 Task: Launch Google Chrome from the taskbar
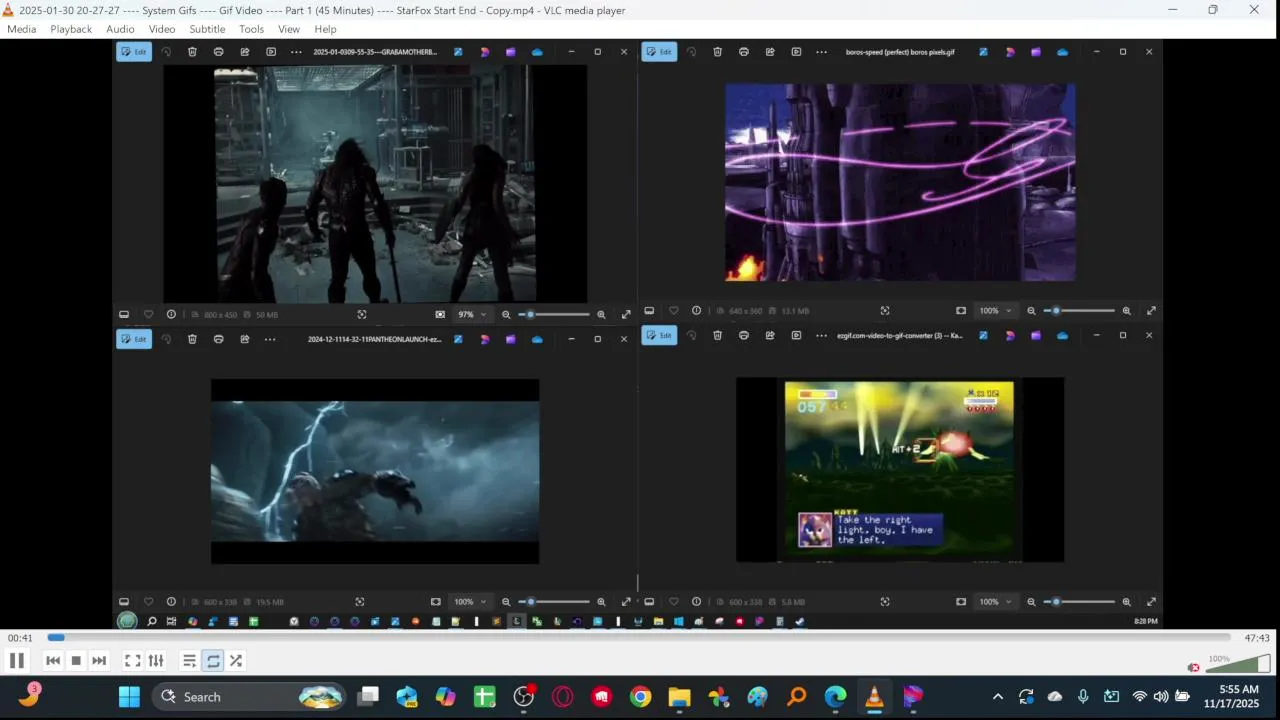641,697
